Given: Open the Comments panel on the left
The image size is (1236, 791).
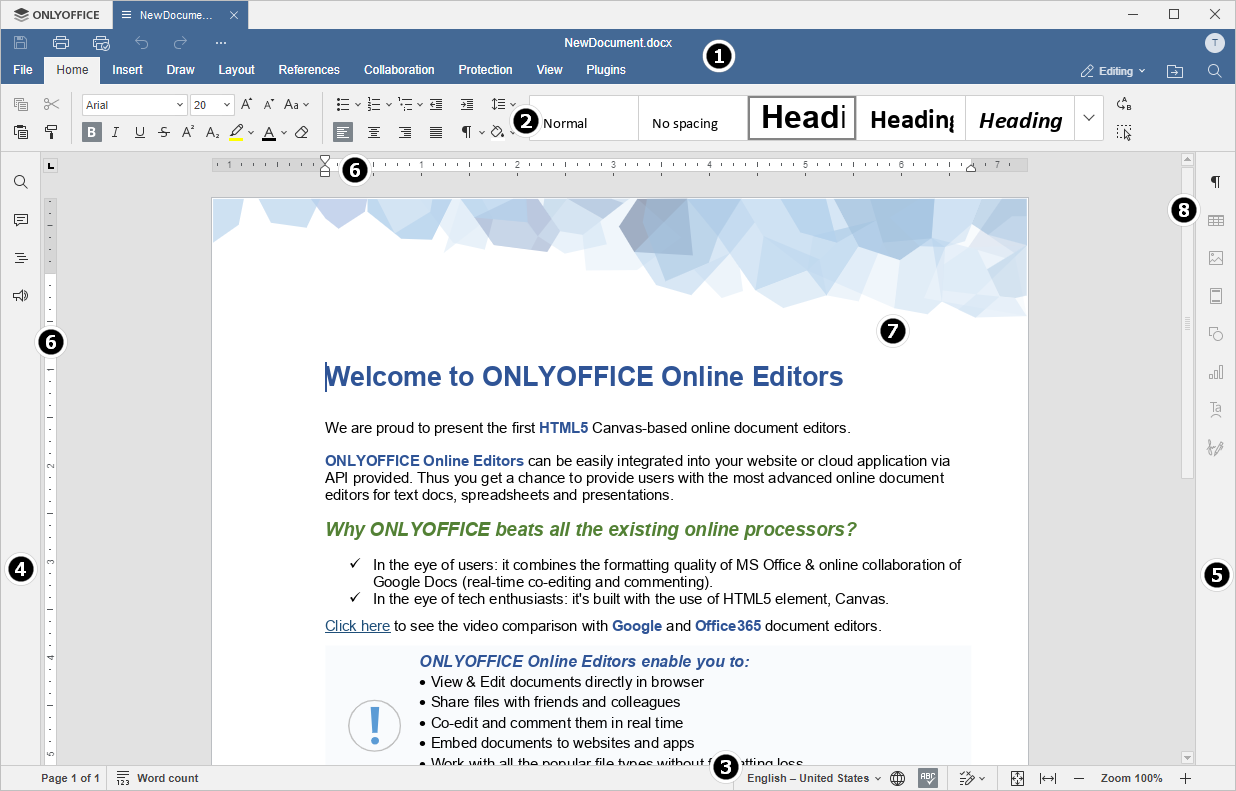Looking at the screenshot, I should click(x=20, y=220).
